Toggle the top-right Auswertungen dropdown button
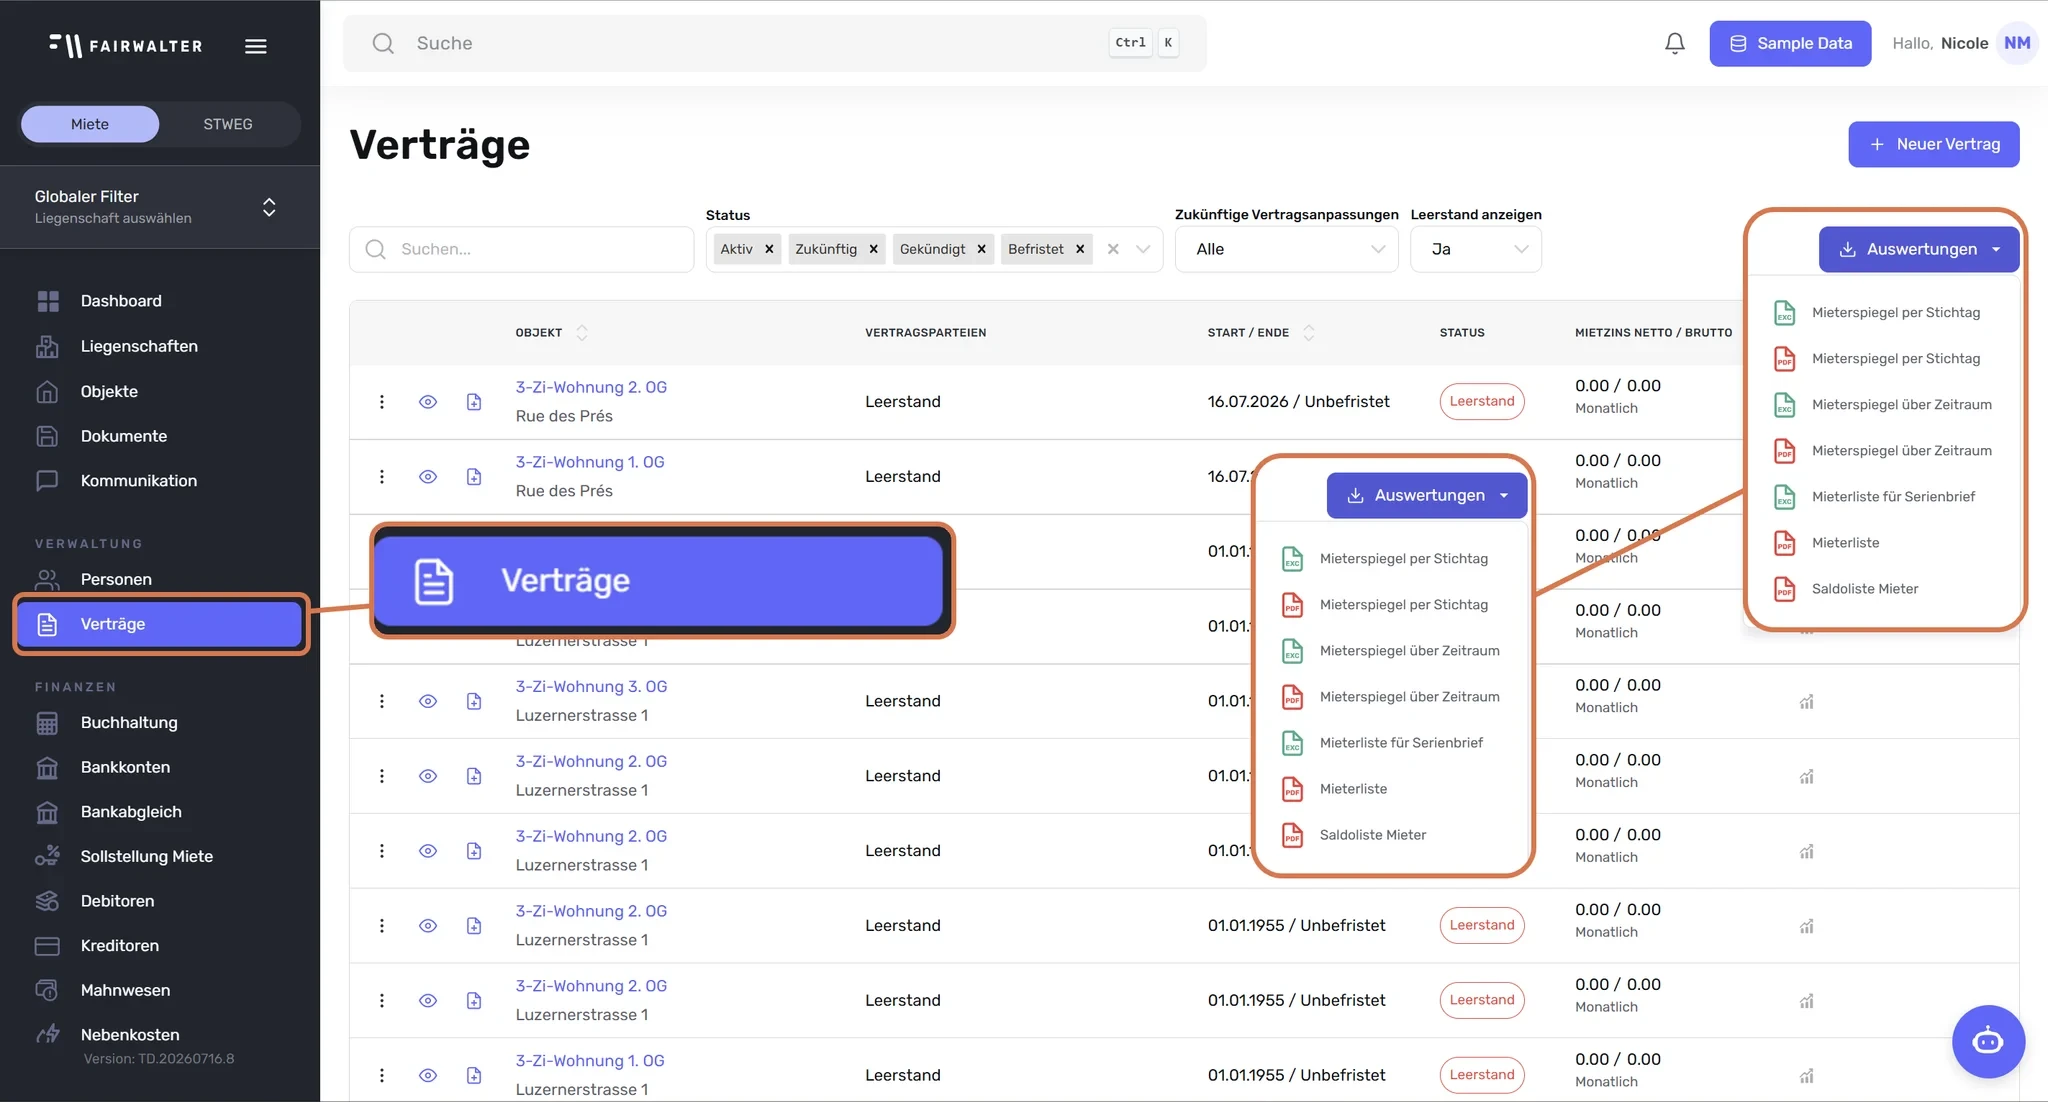The height and width of the screenshot is (1102, 2048). coord(1919,249)
